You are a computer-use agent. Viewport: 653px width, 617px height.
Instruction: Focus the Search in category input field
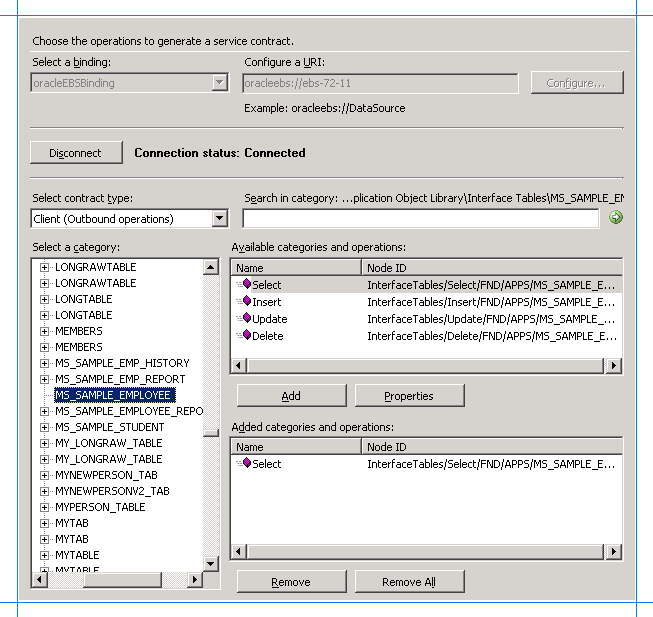coord(421,219)
